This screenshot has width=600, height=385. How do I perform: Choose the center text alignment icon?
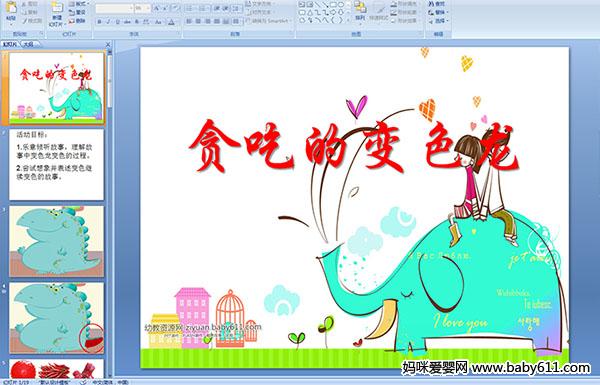tap(198, 22)
